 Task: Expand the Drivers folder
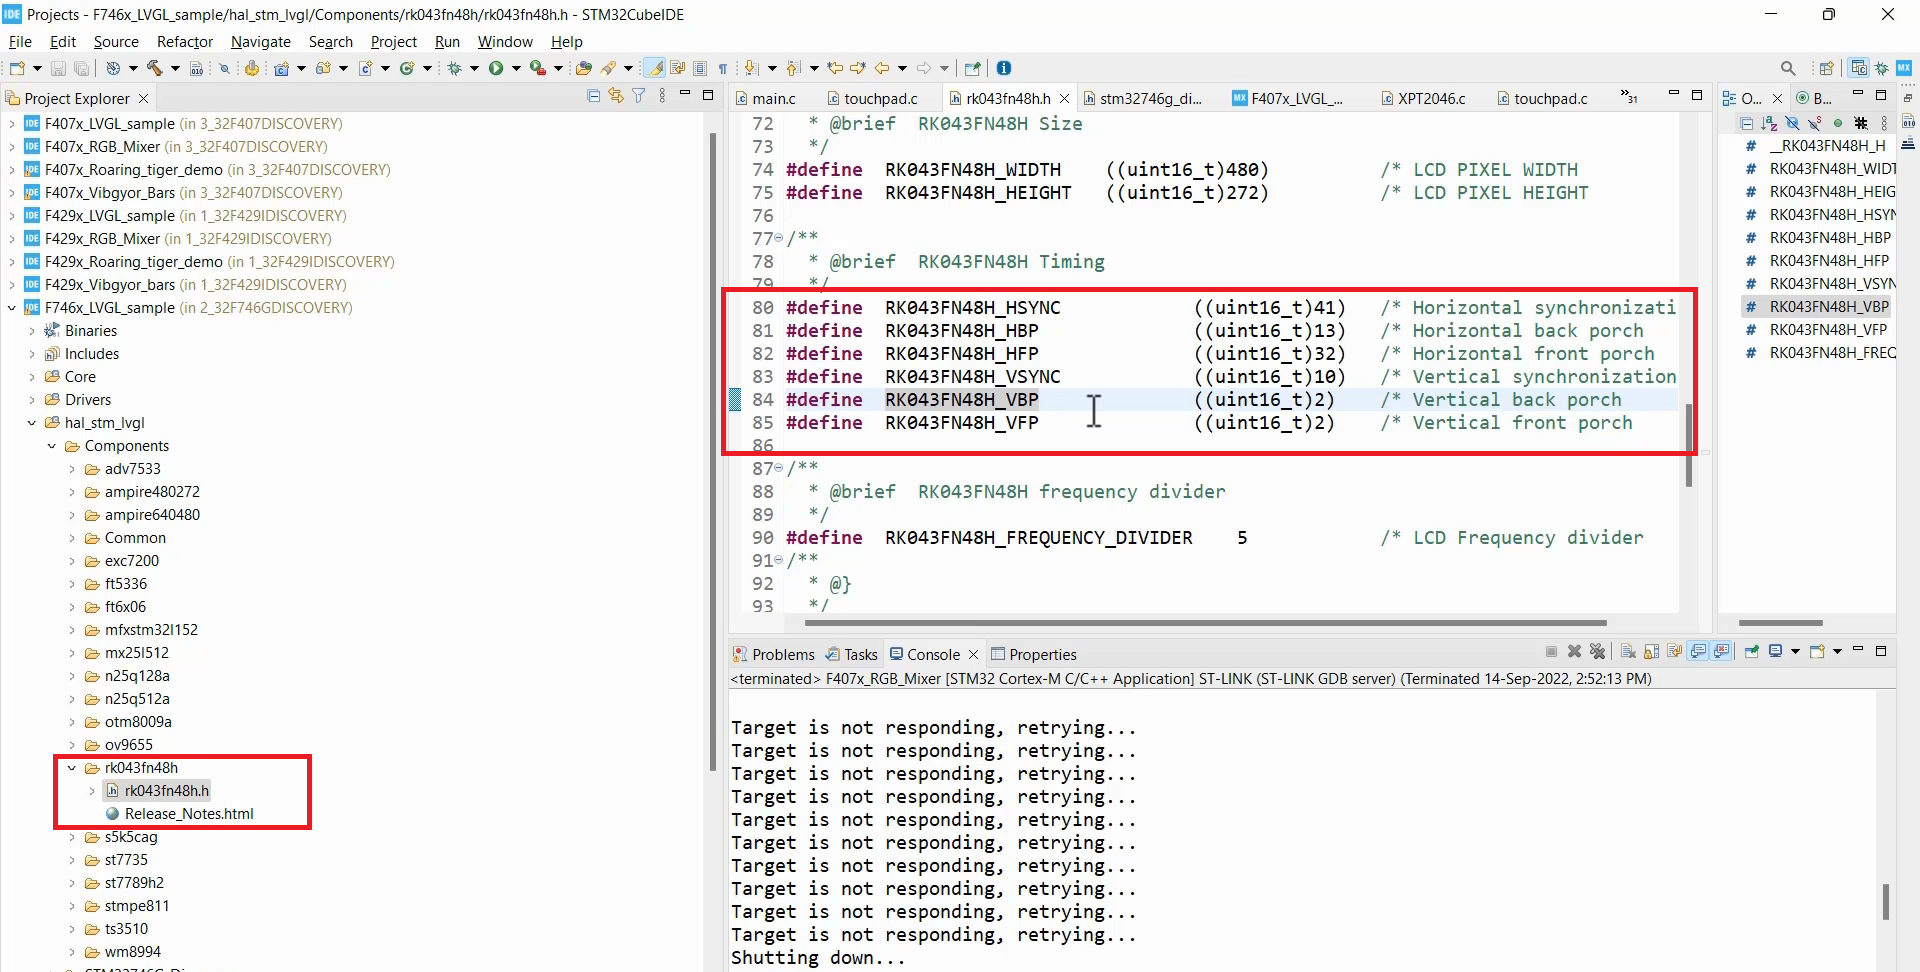point(32,400)
